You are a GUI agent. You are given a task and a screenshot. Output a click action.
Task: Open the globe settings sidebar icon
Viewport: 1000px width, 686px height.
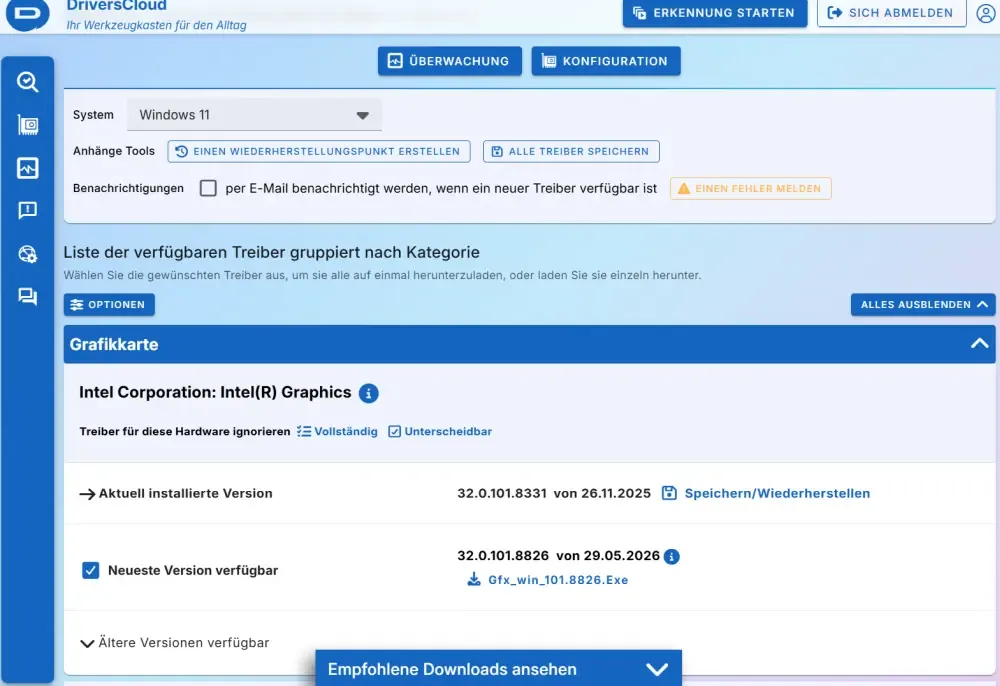click(27, 254)
